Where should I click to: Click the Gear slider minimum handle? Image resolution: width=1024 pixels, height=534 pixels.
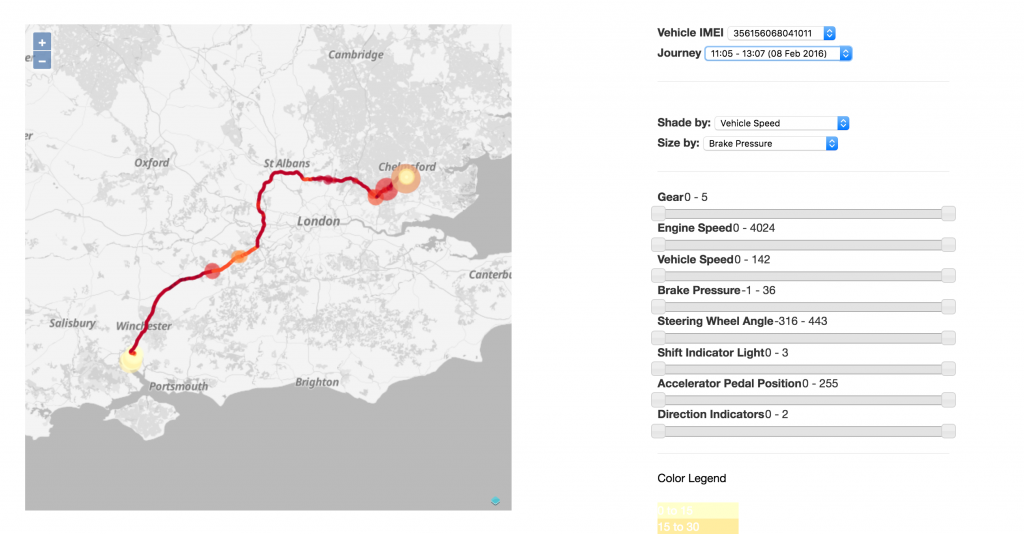click(x=658, y=213)
